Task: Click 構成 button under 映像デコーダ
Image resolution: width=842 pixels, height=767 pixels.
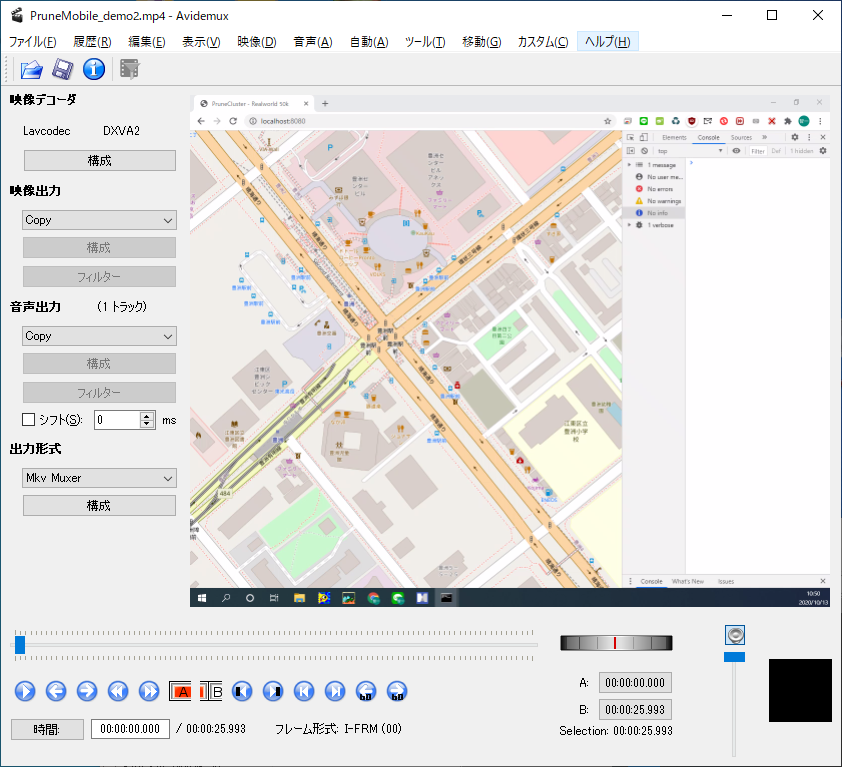Action: tap(99, 160)
